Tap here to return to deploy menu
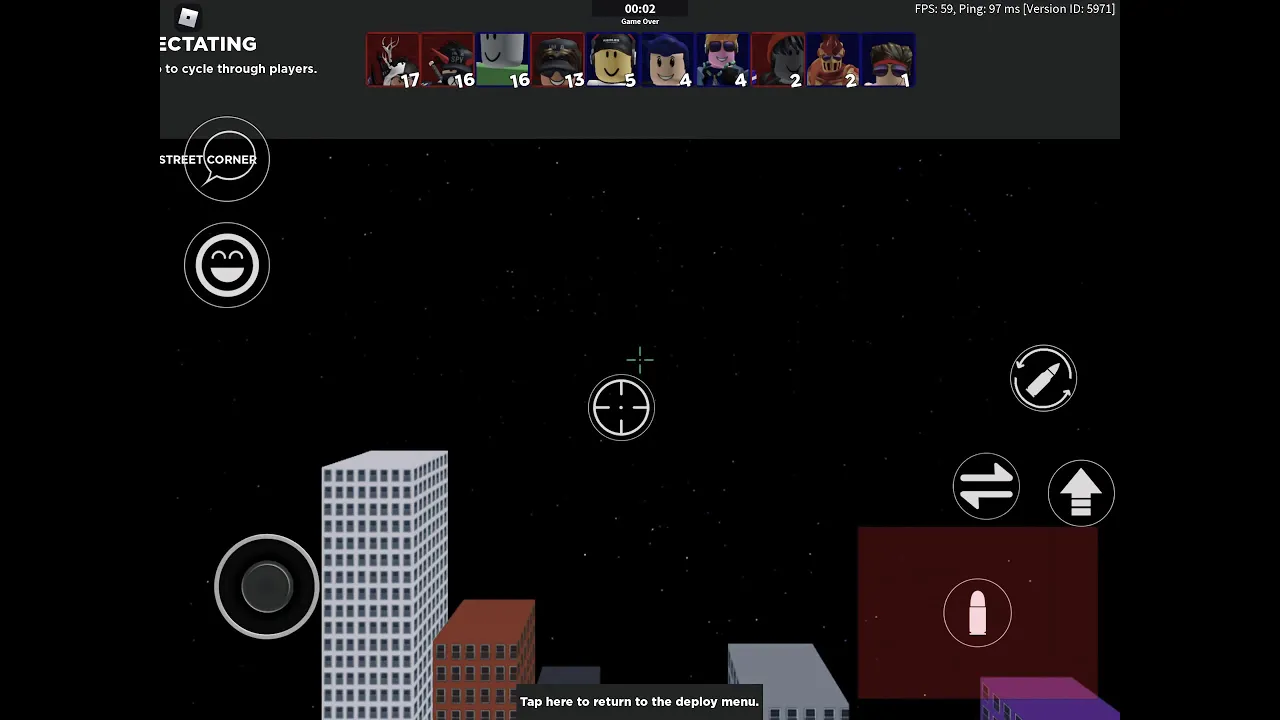 tap(639, 701)
